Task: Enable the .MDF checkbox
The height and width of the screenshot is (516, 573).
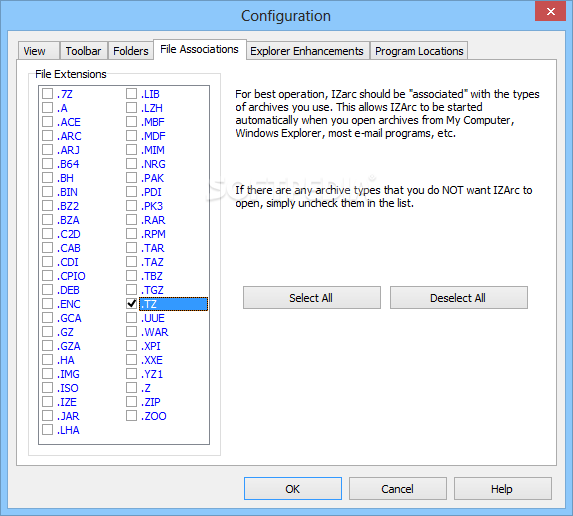Action: (x=132, y=136)
